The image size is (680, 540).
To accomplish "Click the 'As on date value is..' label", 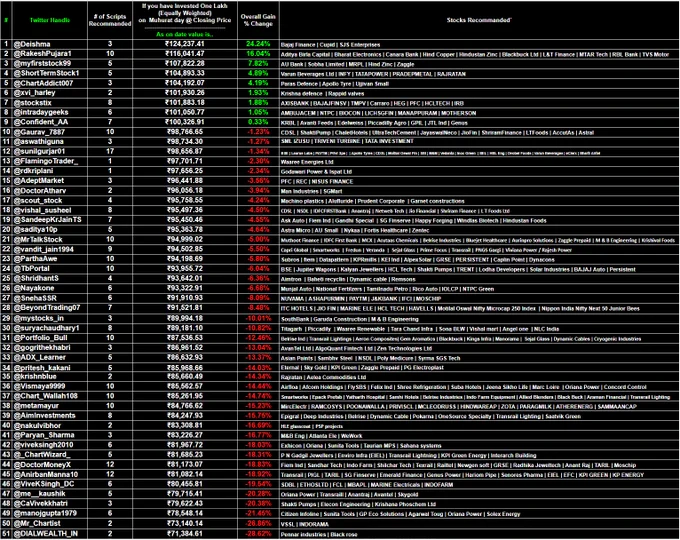I will pos(185,34).
